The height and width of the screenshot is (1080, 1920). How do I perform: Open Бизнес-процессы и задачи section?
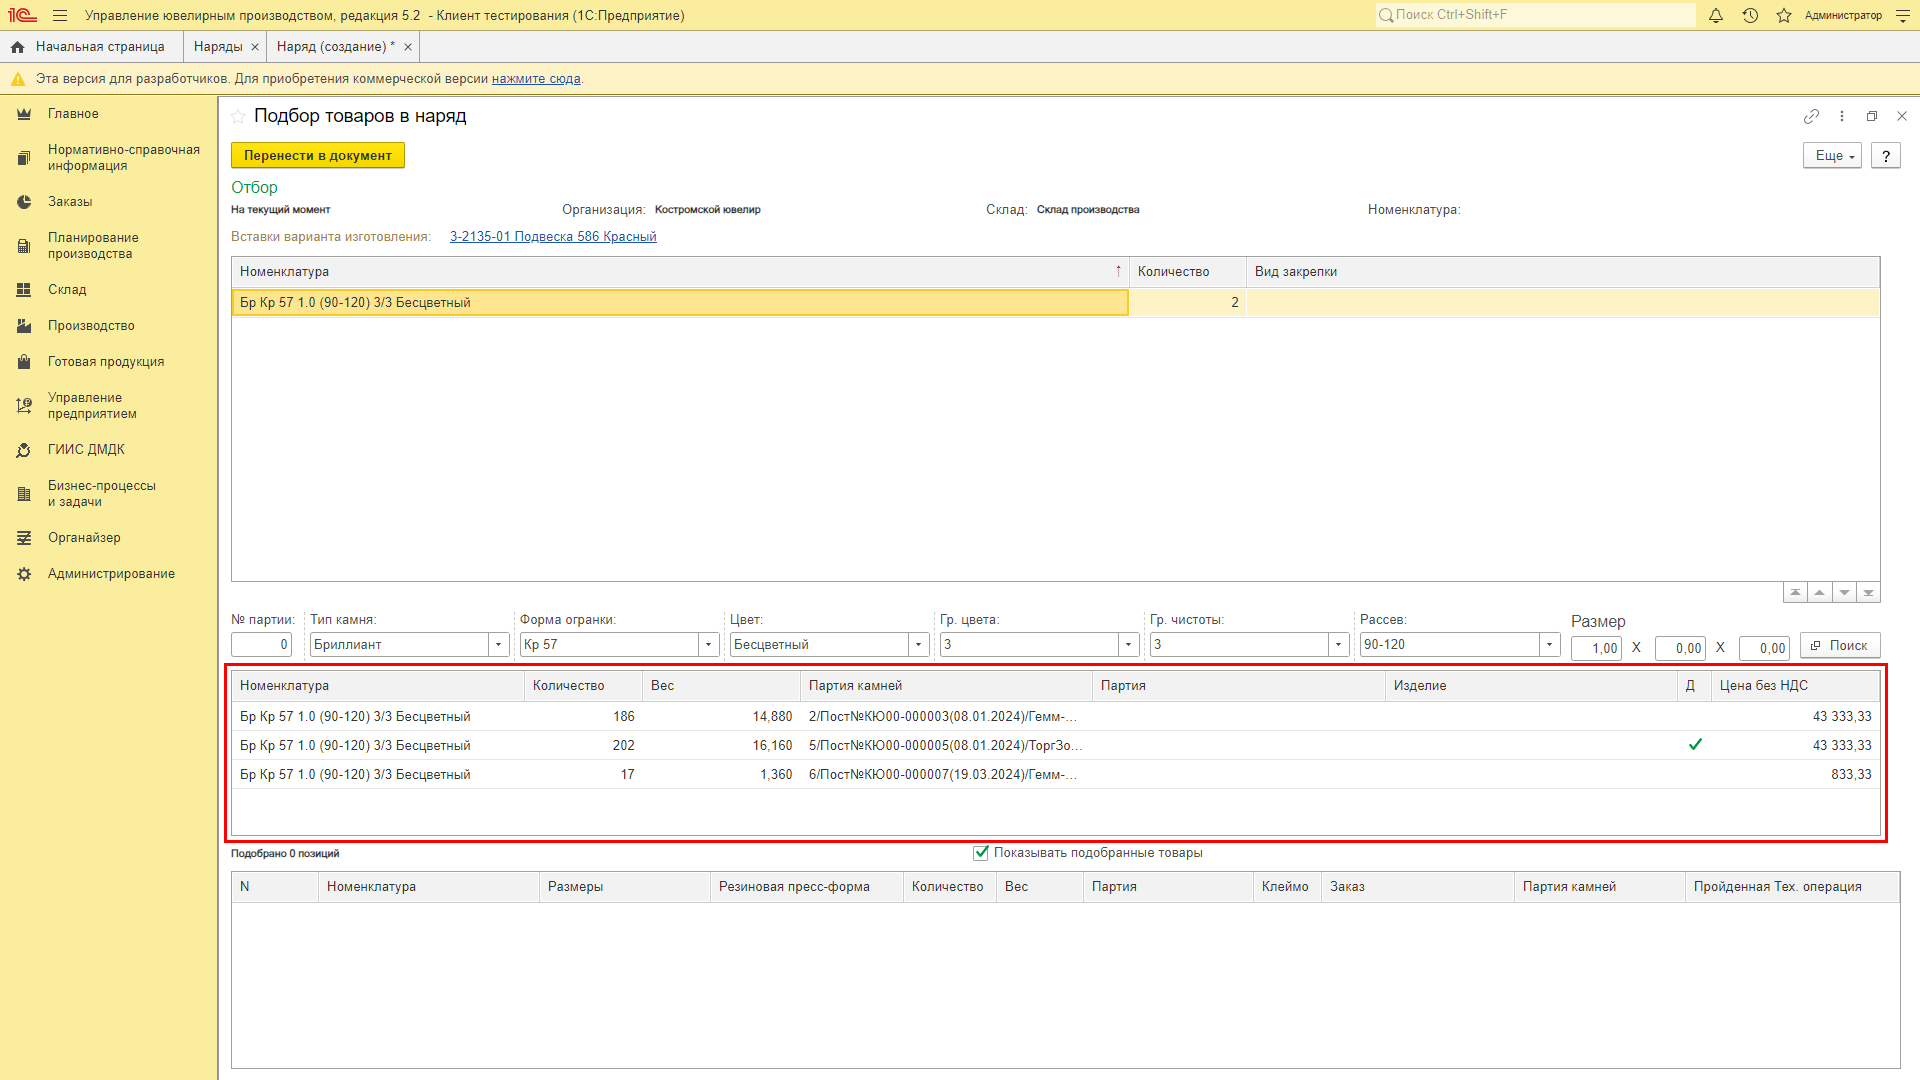tap(102, 494)
